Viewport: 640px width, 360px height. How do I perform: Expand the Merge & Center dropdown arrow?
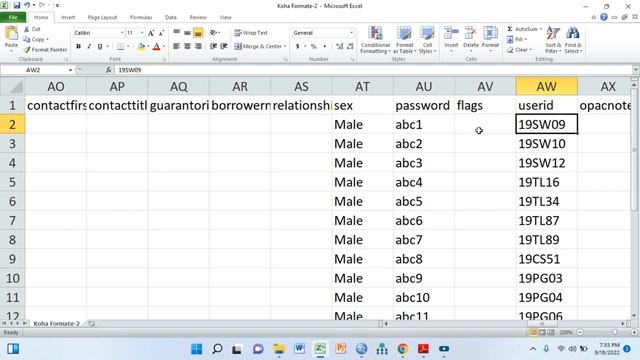click(x=285, y=47)
